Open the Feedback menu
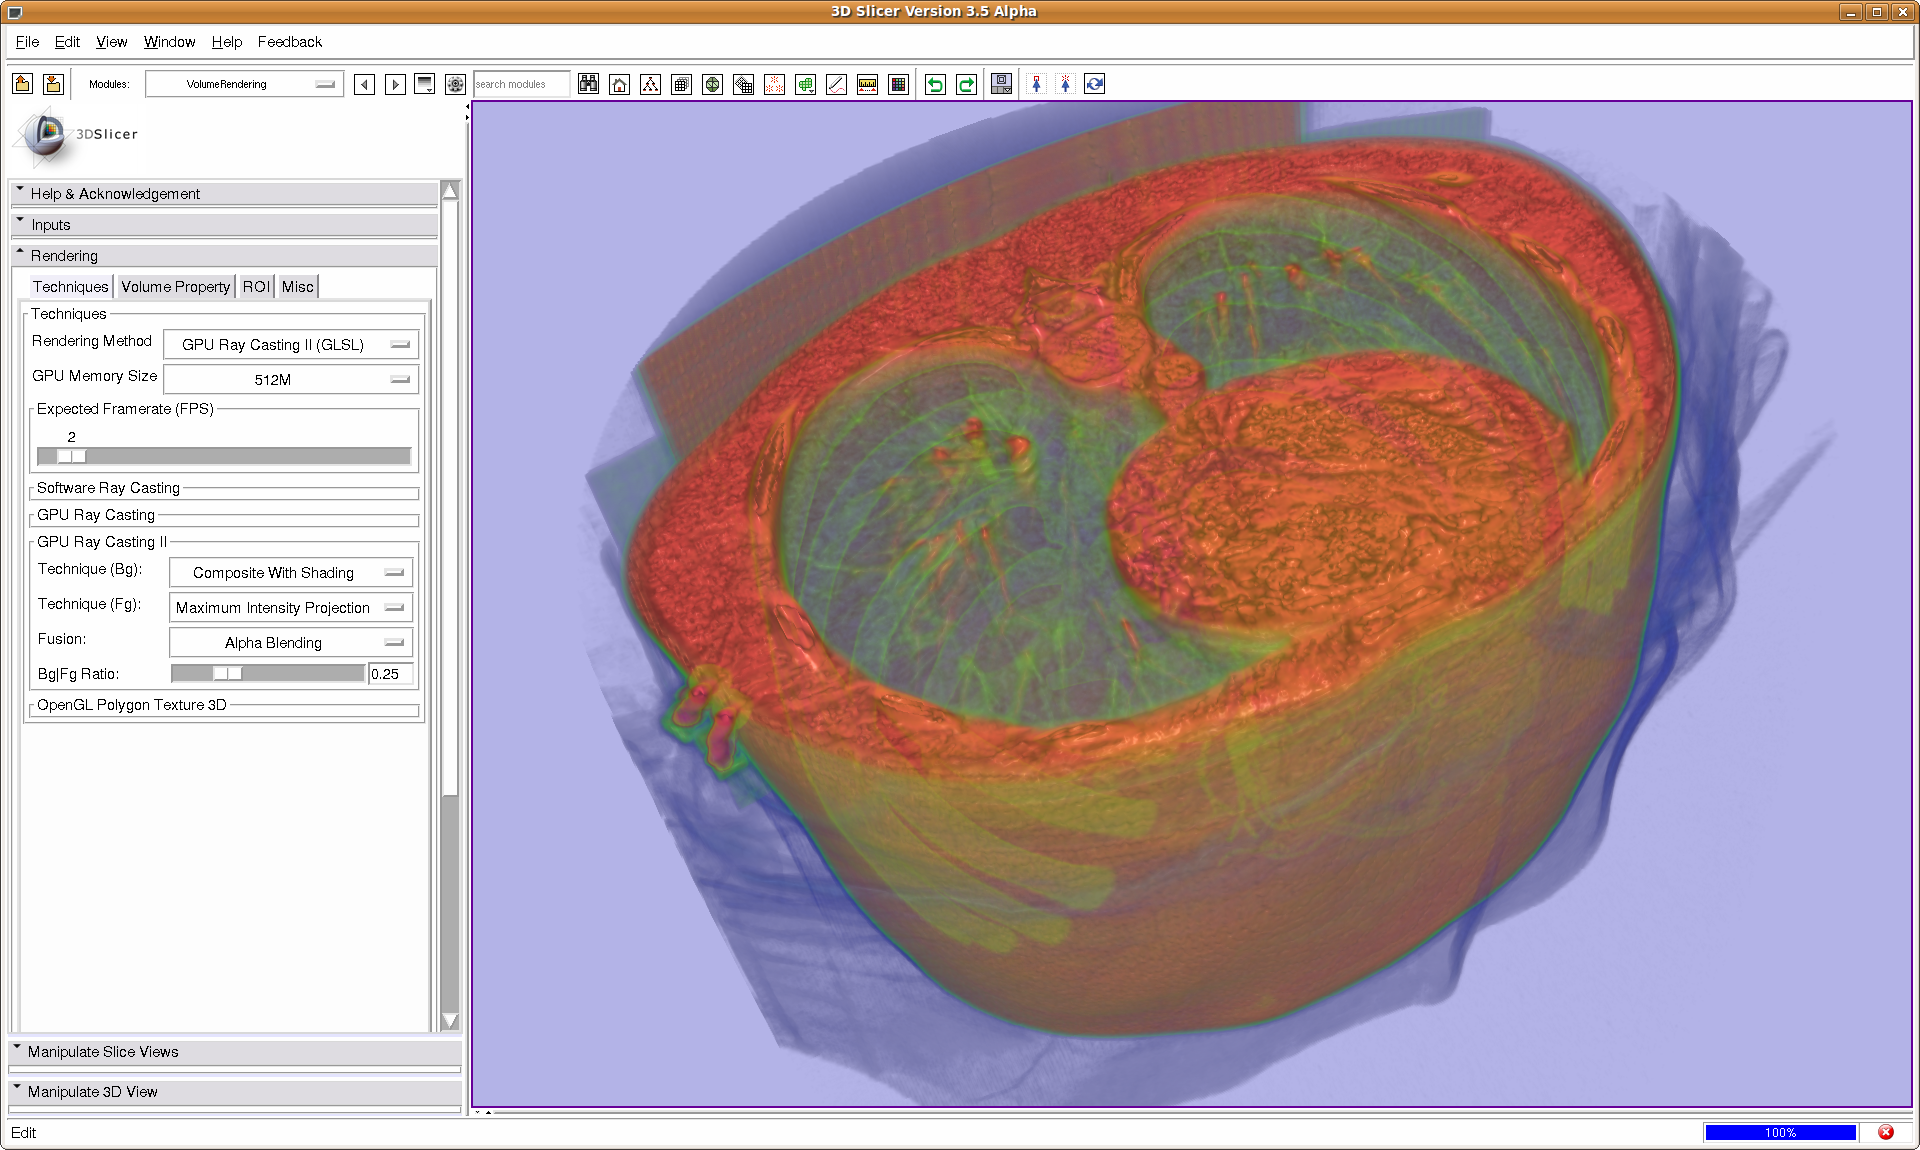This screenshot has width=1920, height=1150. 289,42
